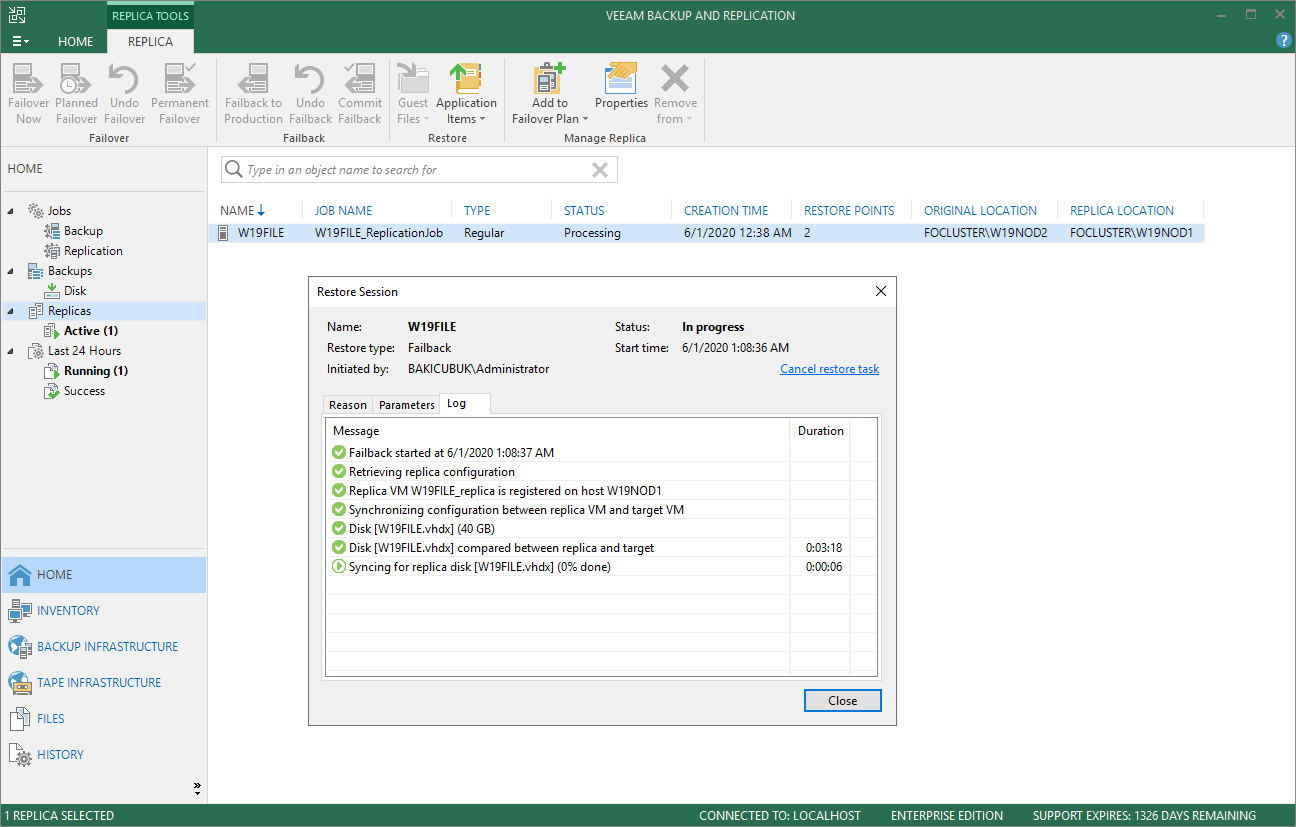This screenshot has width=1296, height=827.
Task: Select the Jobs tree node
Action: point(59,211)
